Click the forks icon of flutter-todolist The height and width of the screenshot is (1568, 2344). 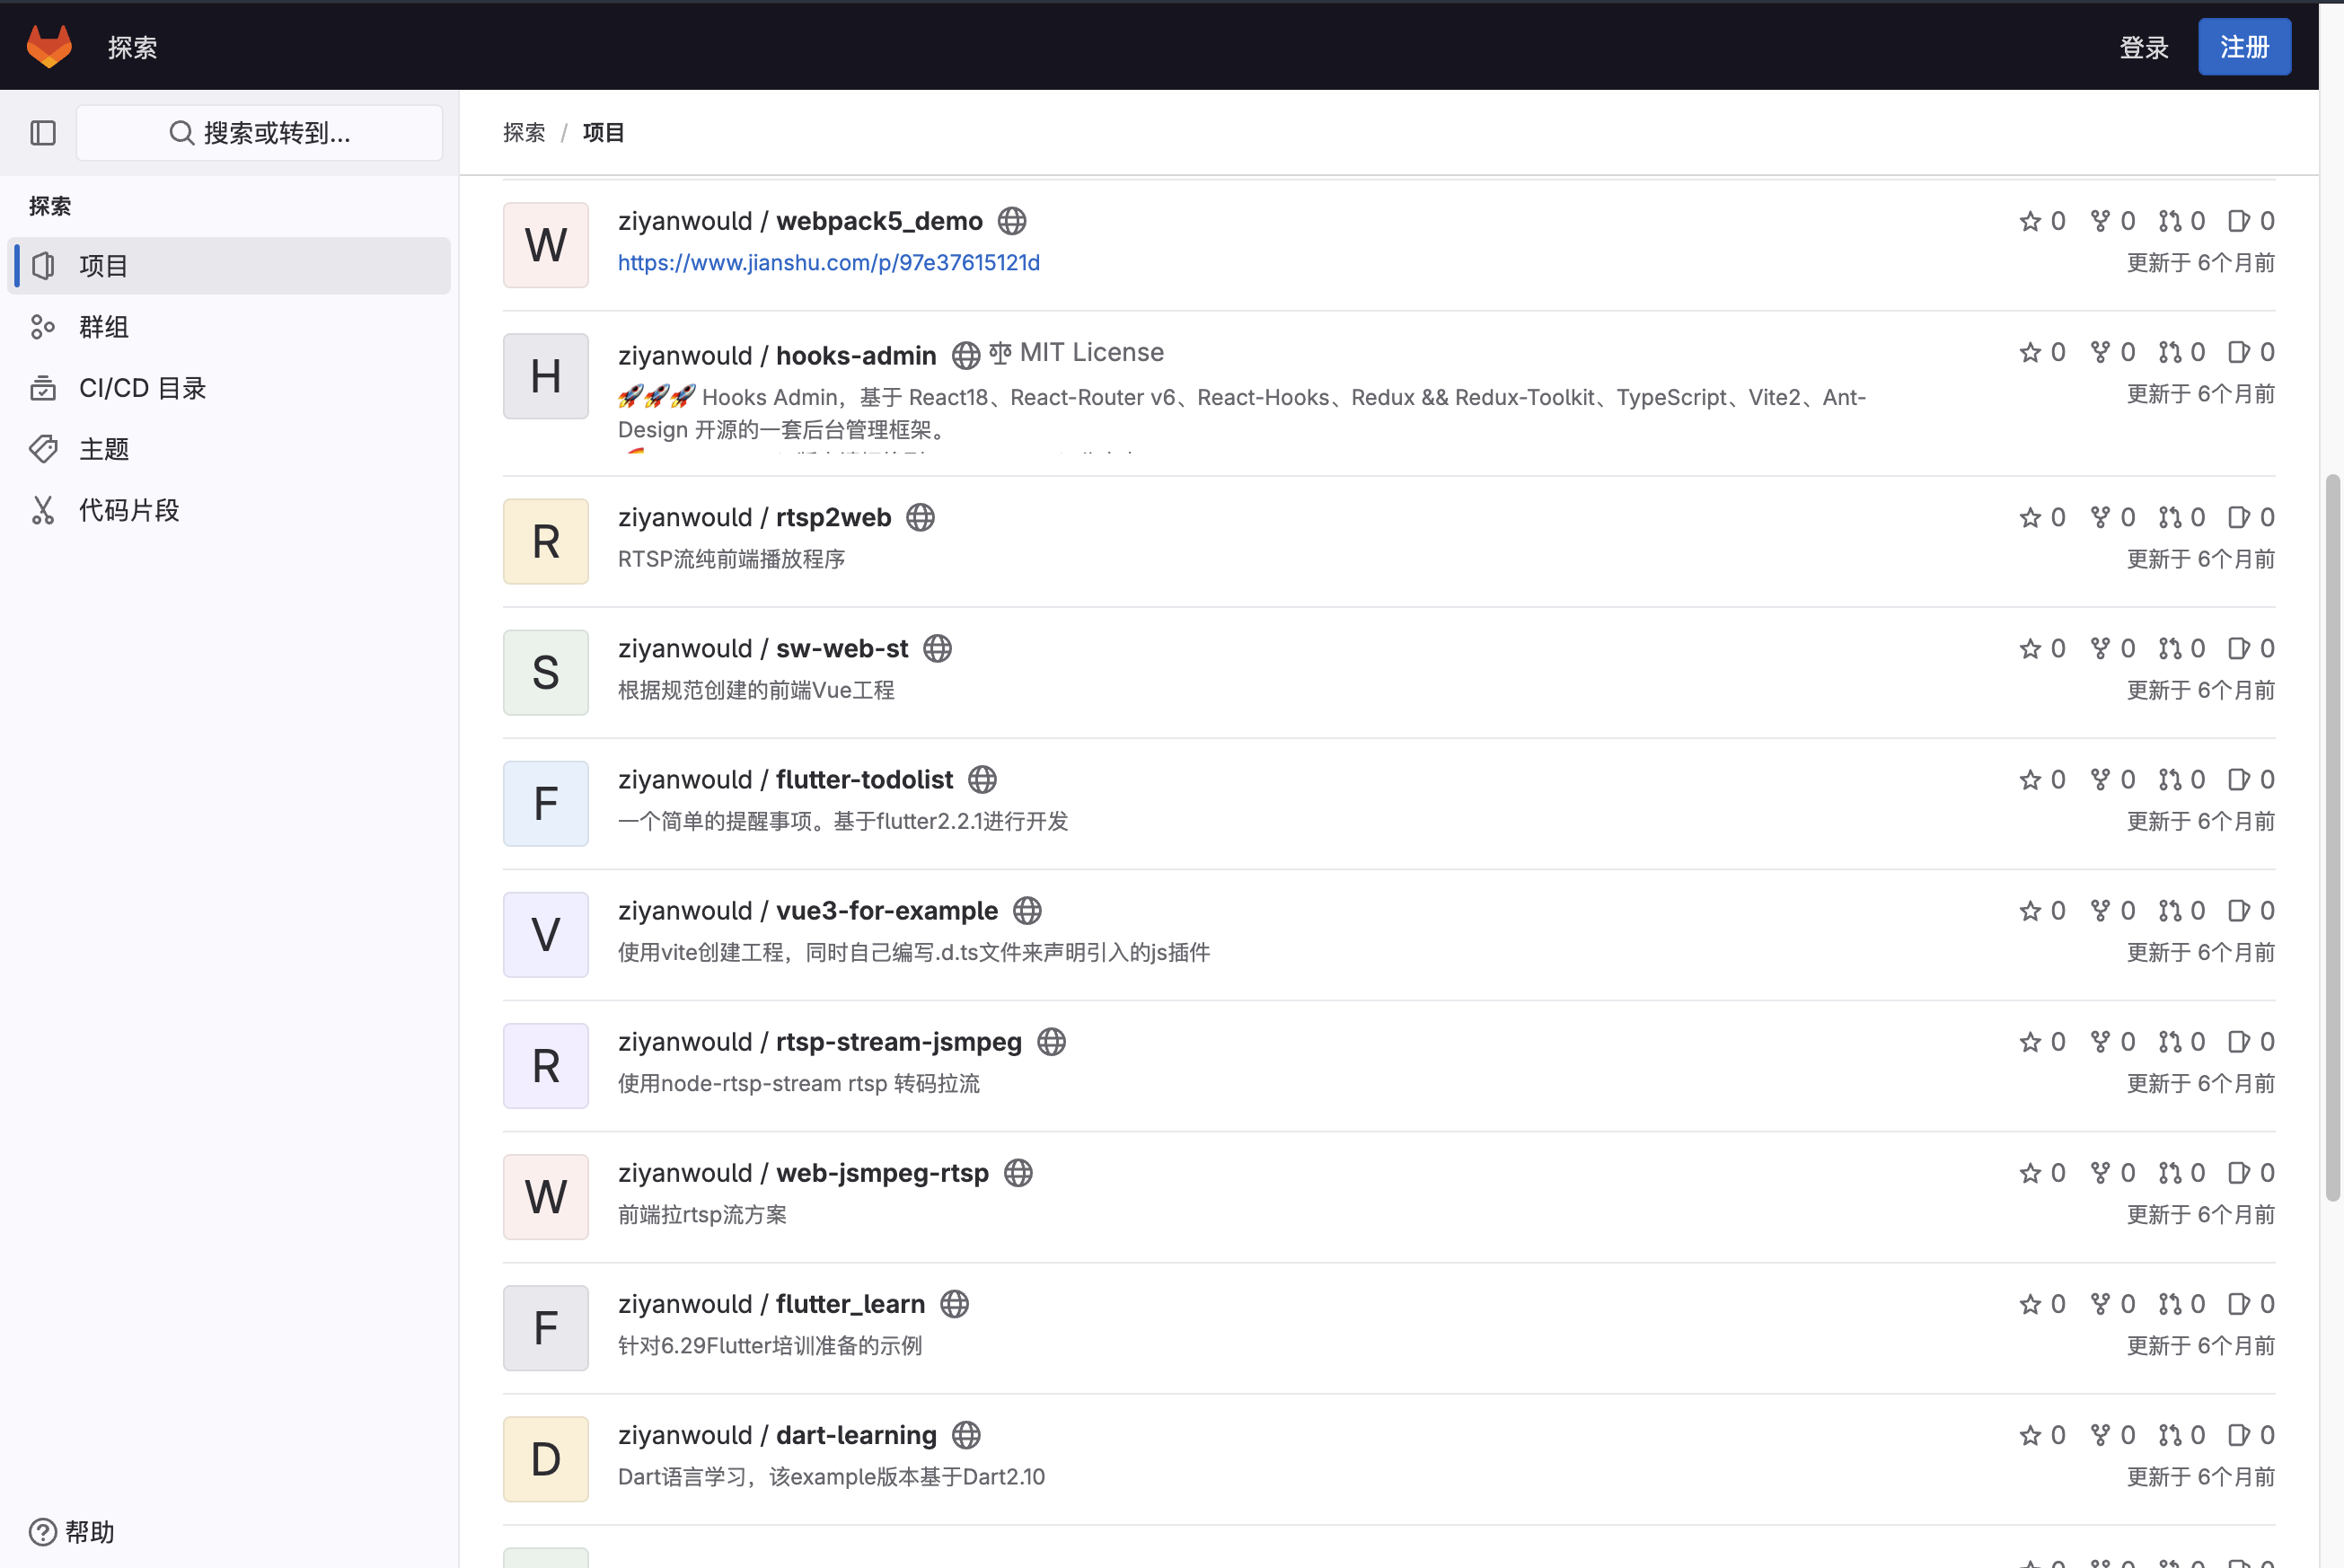[x=2100, y=779]
